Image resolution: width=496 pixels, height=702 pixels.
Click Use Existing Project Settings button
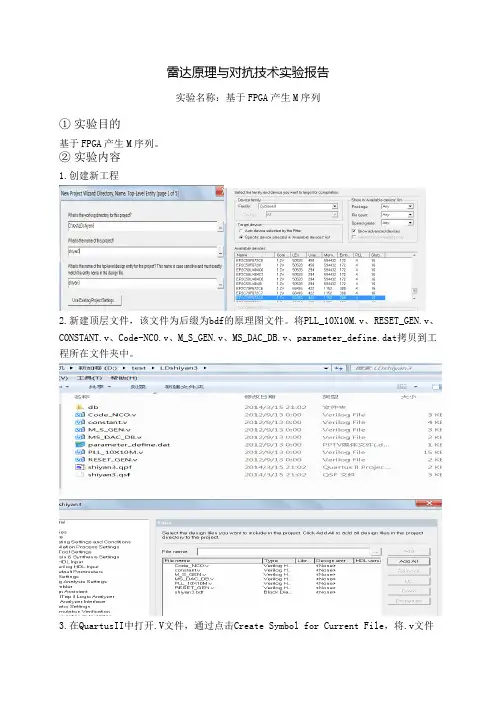tap(94, 300)
